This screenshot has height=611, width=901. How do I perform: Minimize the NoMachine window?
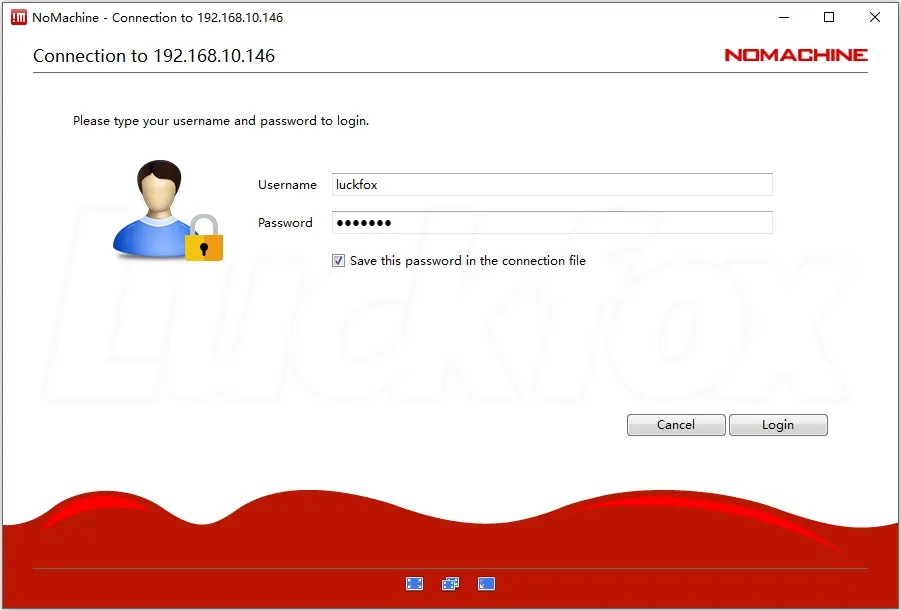point(784,17)
